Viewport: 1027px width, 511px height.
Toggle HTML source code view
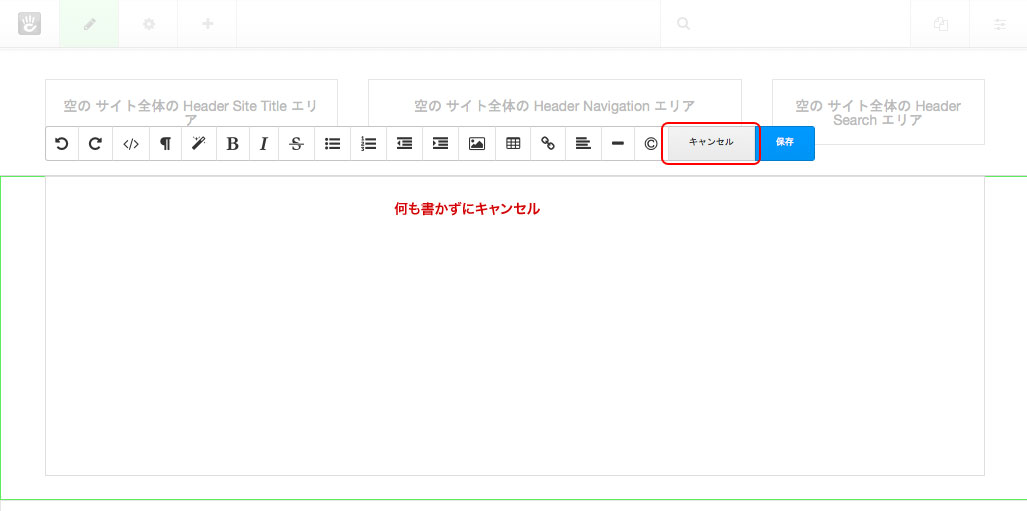click(131, 143)
